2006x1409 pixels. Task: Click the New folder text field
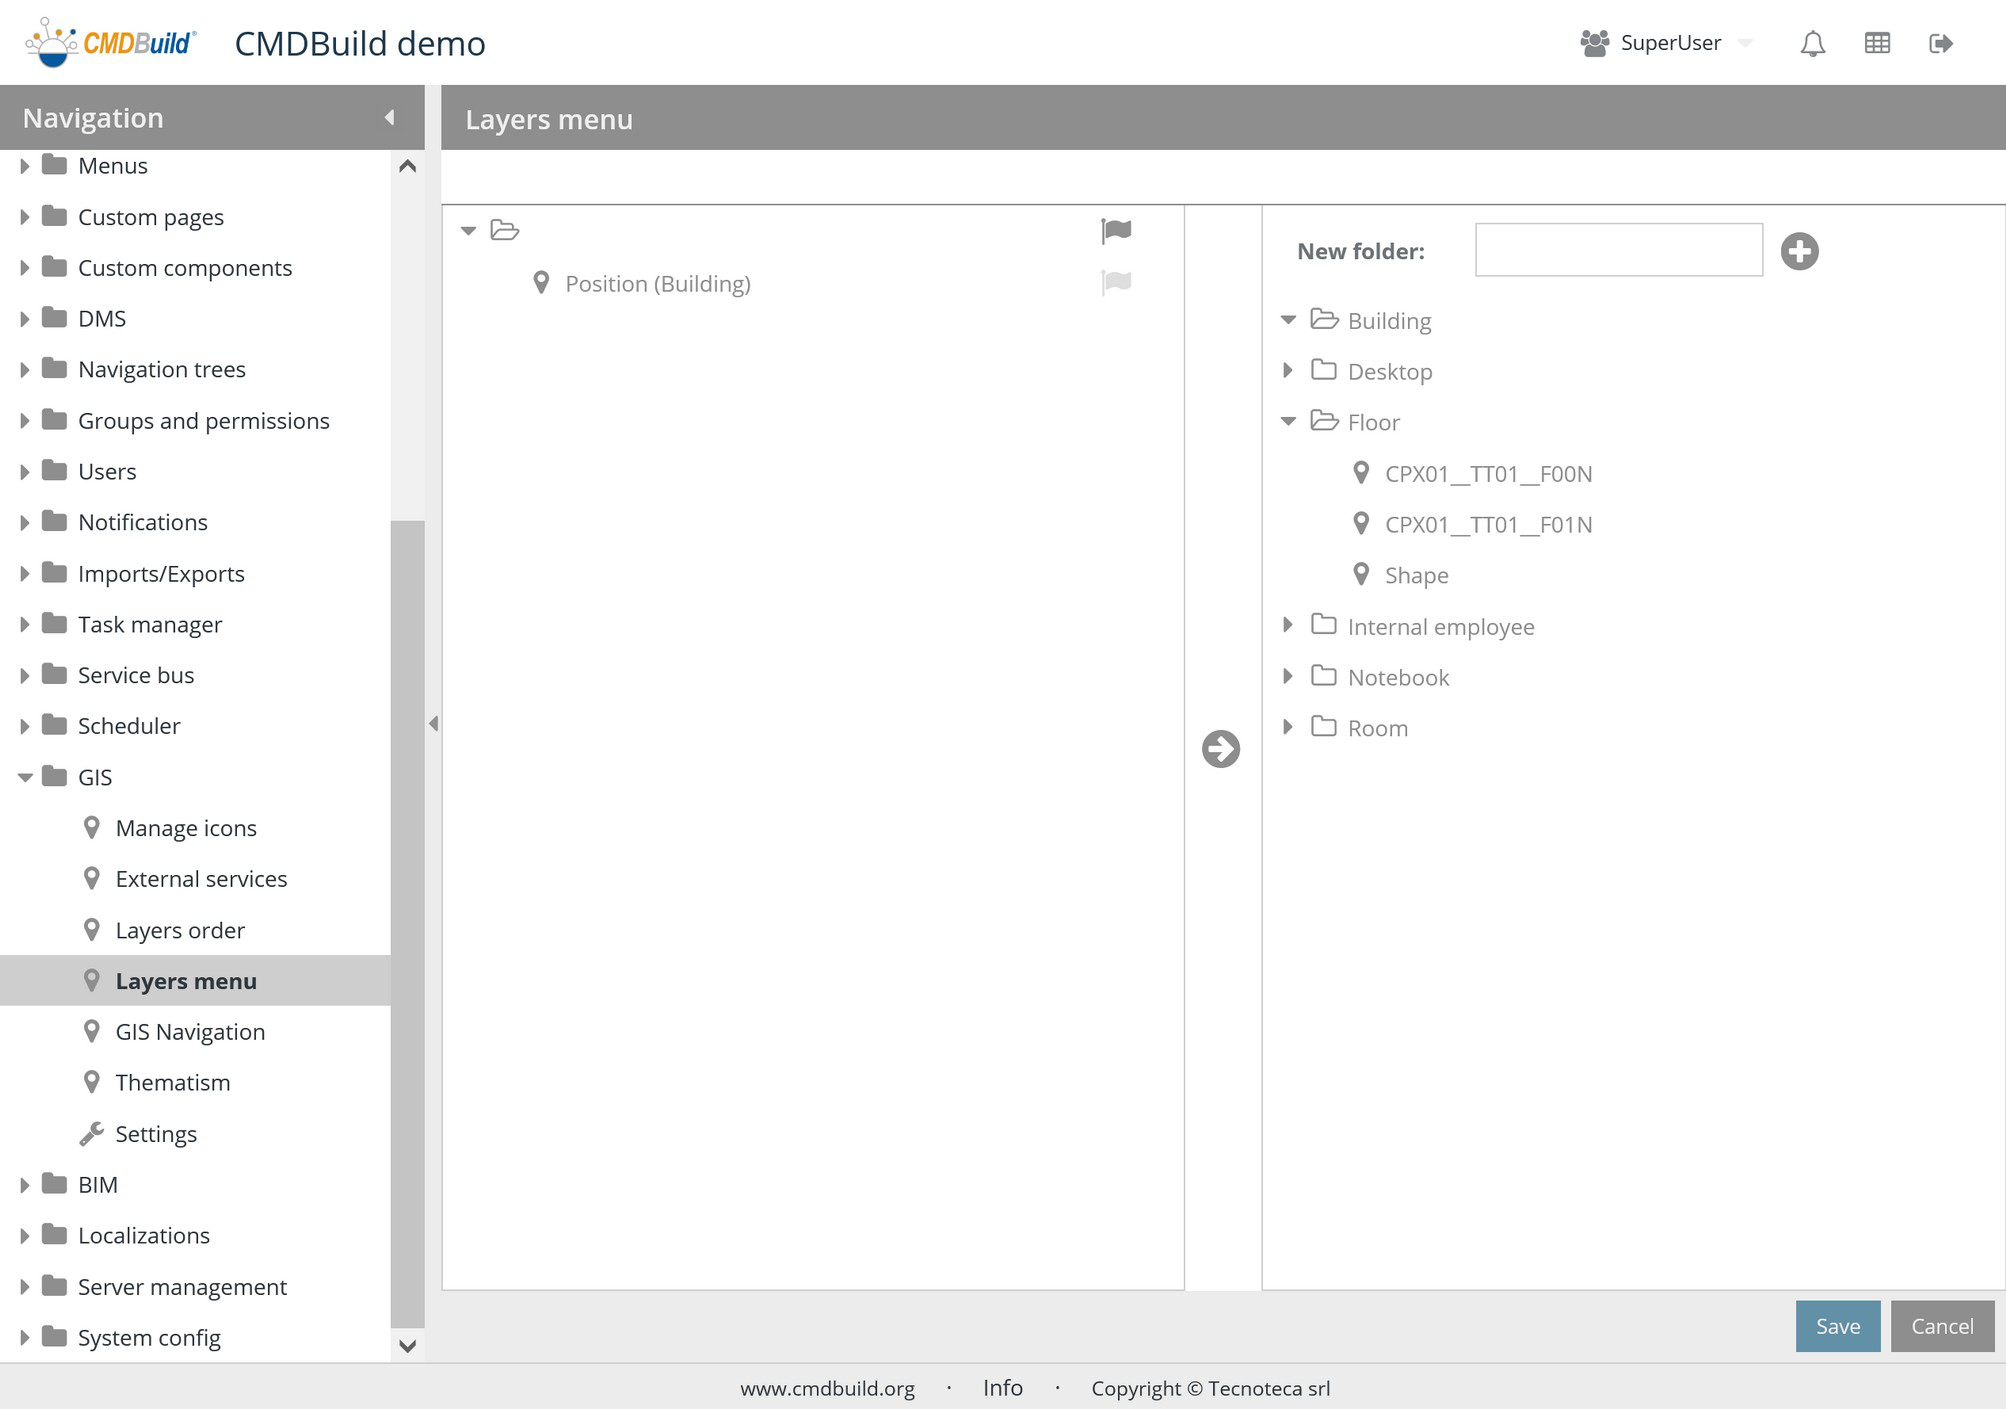(1618, 250)
